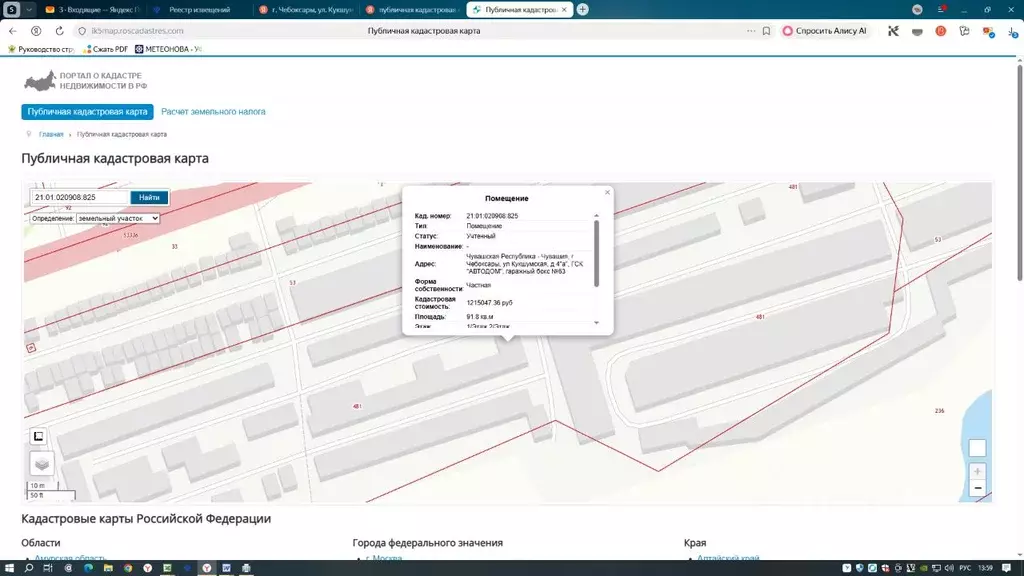This screenshot has width=1024, height=576.
Task: Click the browser back arrow
Action: click(x=13, y=31)
